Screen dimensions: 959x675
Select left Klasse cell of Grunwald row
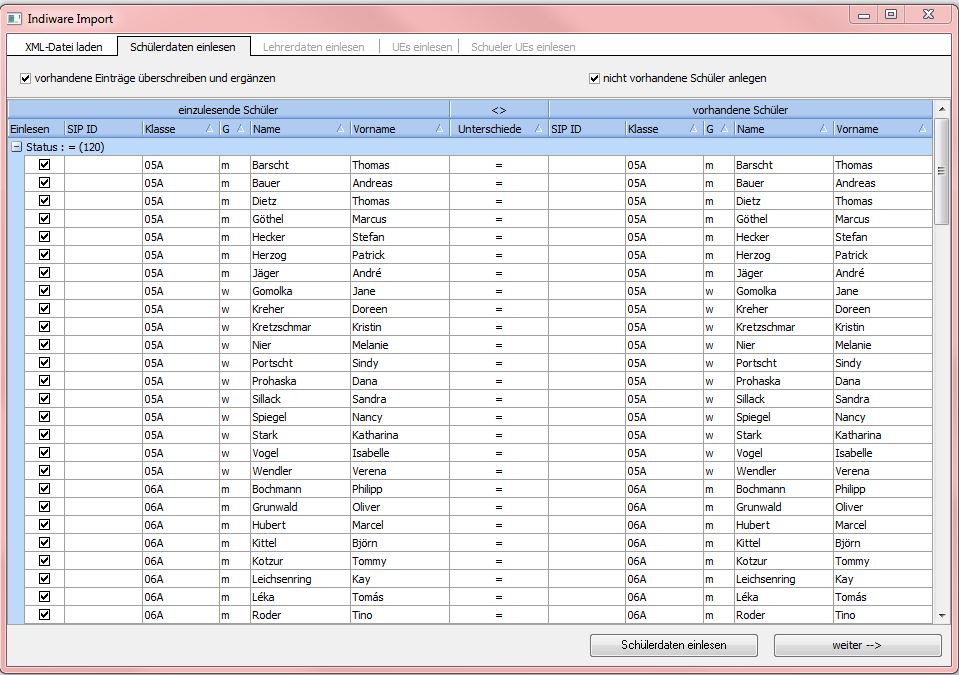point(181,507)
